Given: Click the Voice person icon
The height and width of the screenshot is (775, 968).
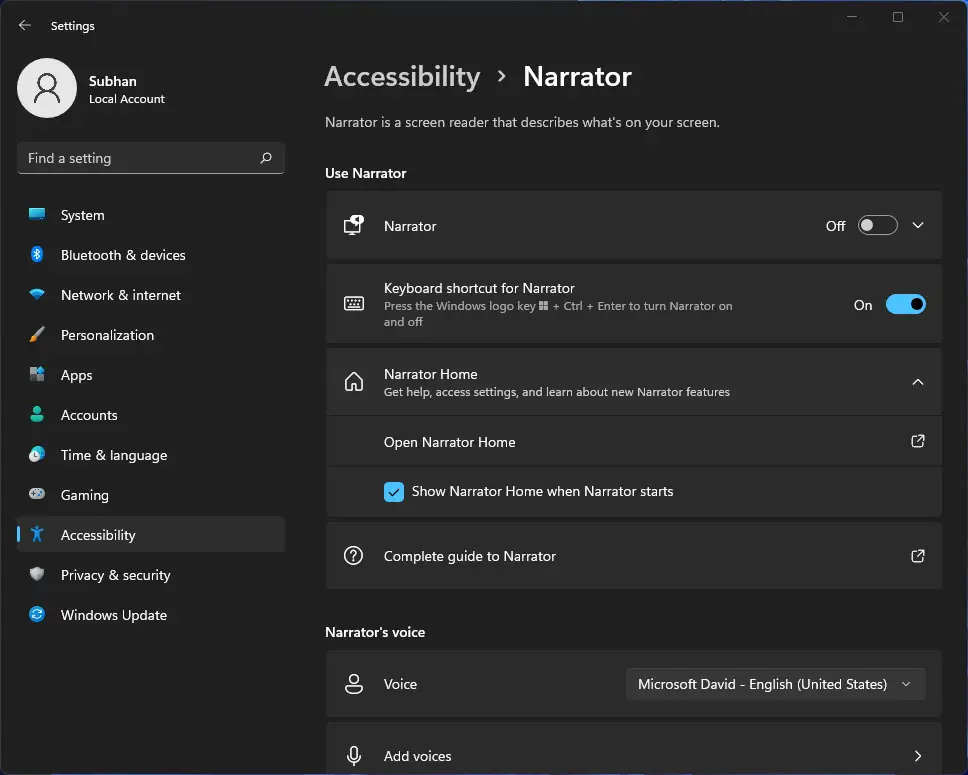Looking at the screenshot, I should [354, 684].
